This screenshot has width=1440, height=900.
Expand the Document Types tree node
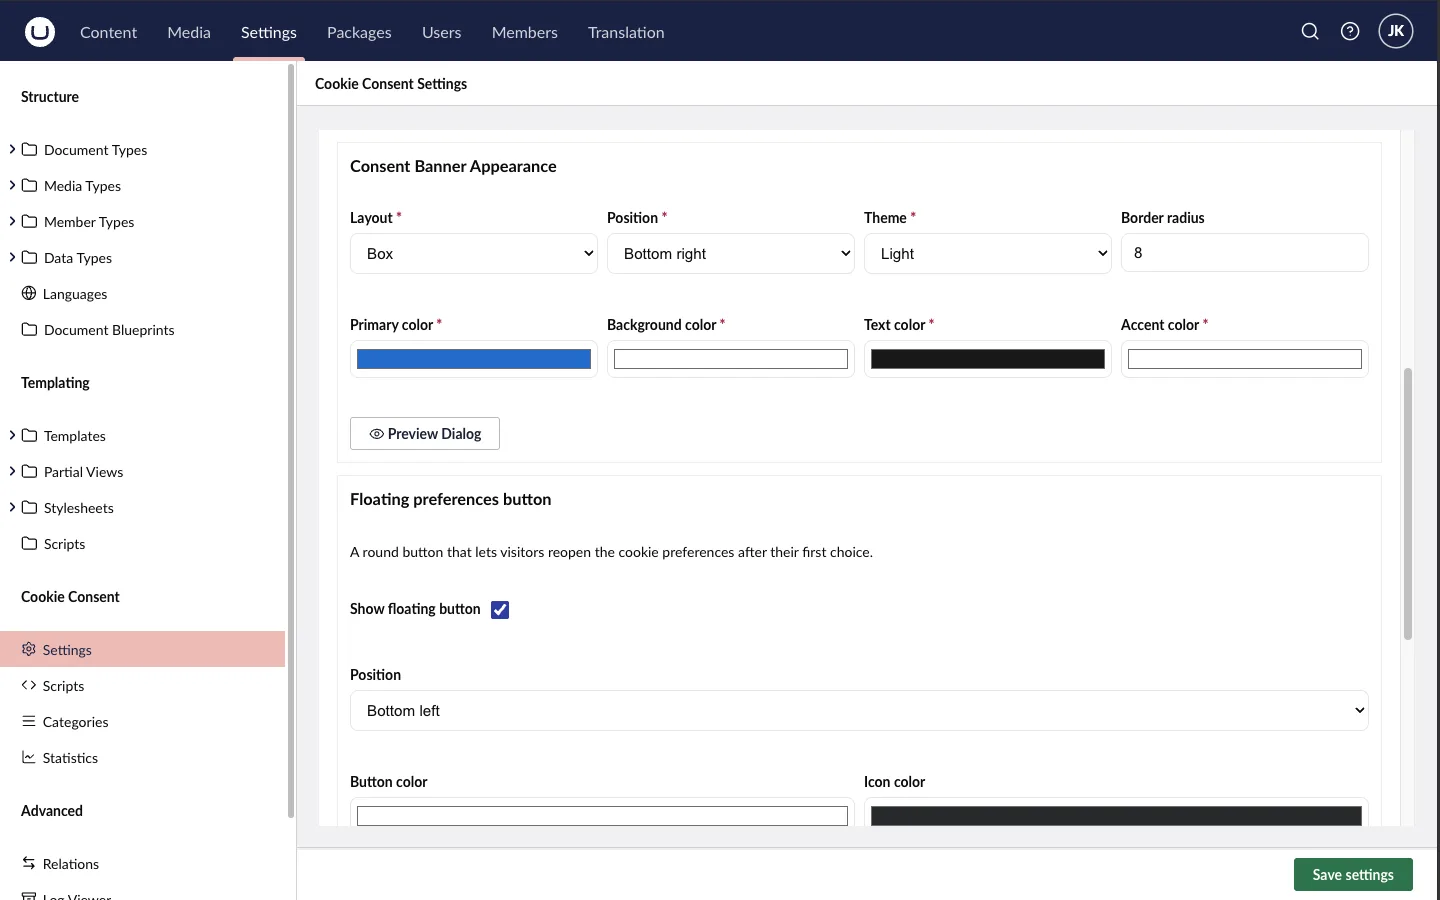pyautogui.click(x=12, y=149)
